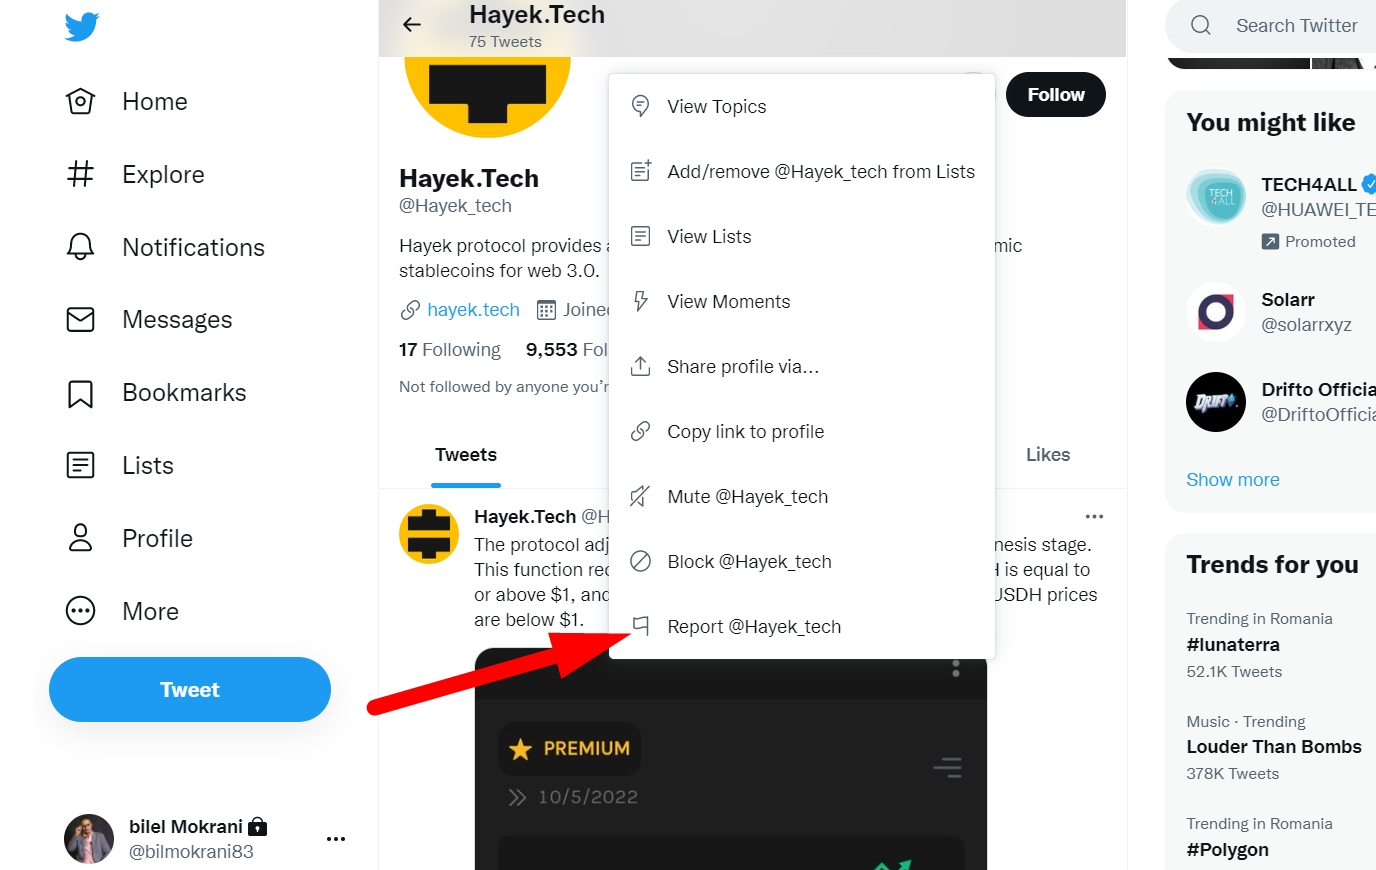Select Mute @Hayek_tech option
The height and width of the screenshot is (870, 1376).
click(802, 497)
